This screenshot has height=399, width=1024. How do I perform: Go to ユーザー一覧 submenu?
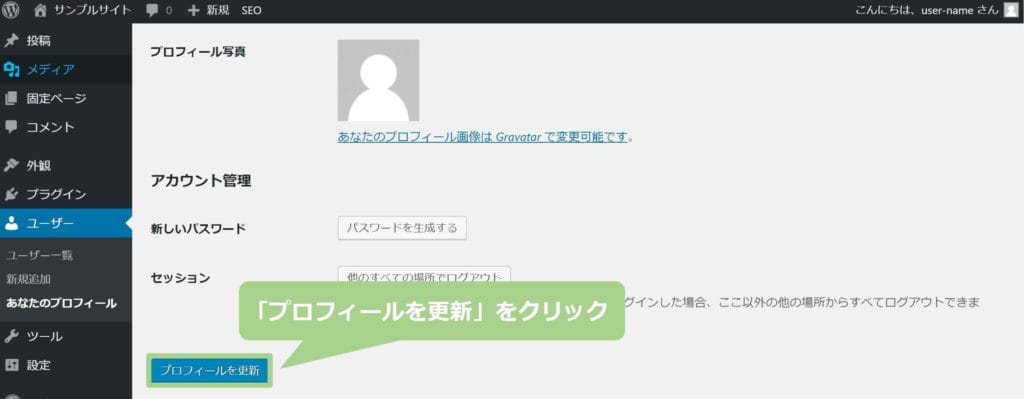[39, 255]
